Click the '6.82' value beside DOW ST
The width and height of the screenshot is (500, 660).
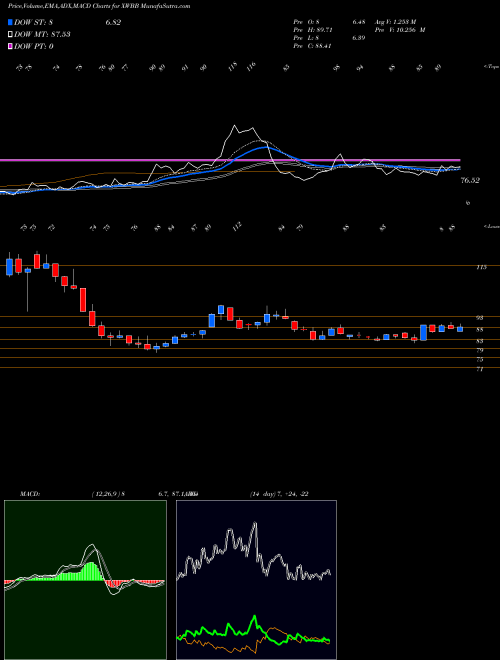pos(113,23)
